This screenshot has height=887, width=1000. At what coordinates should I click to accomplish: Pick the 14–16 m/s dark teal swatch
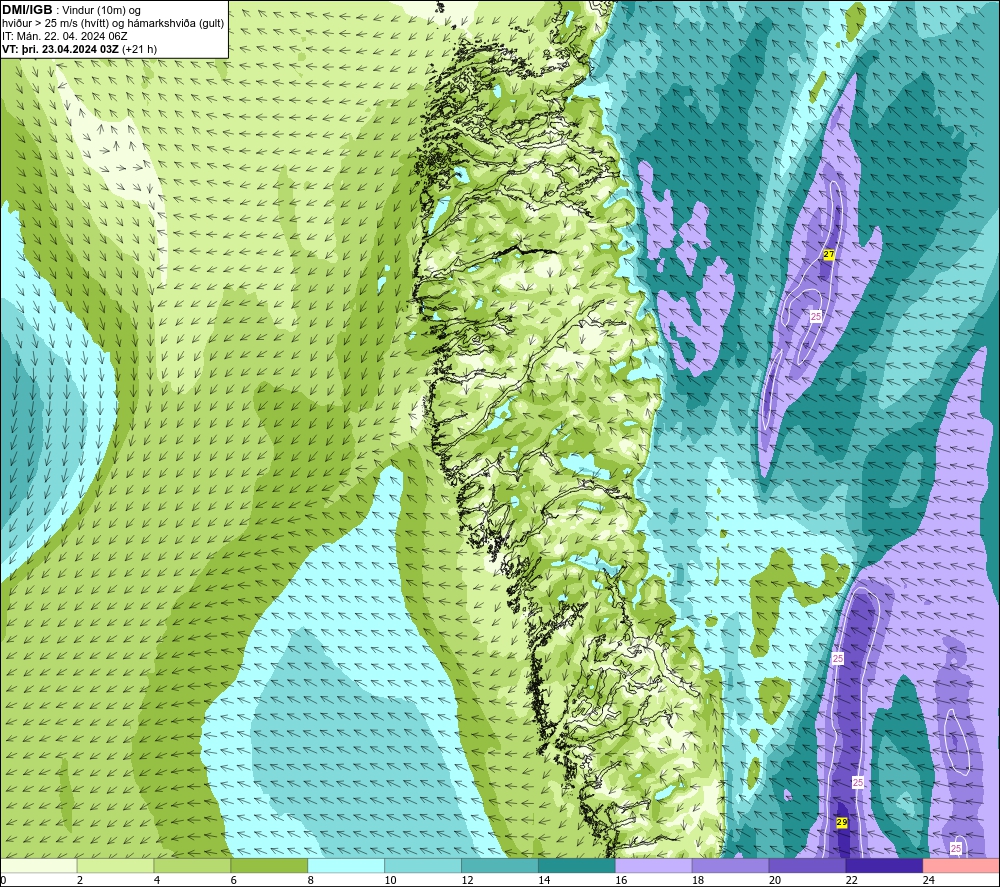[x=577, y=865]
